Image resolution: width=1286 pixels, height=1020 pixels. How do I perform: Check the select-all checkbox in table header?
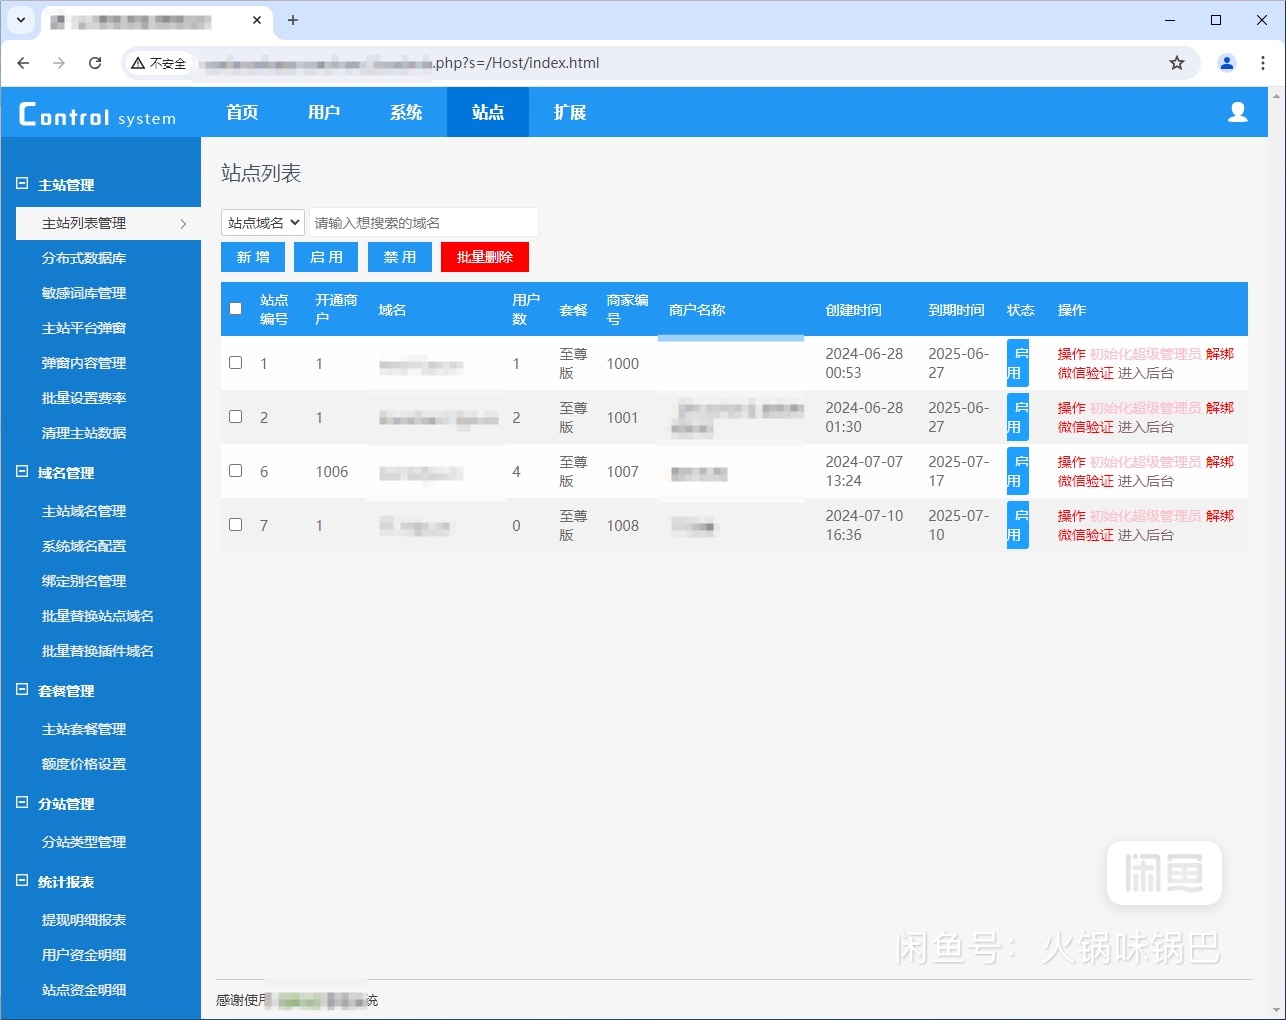click(236, 309)
